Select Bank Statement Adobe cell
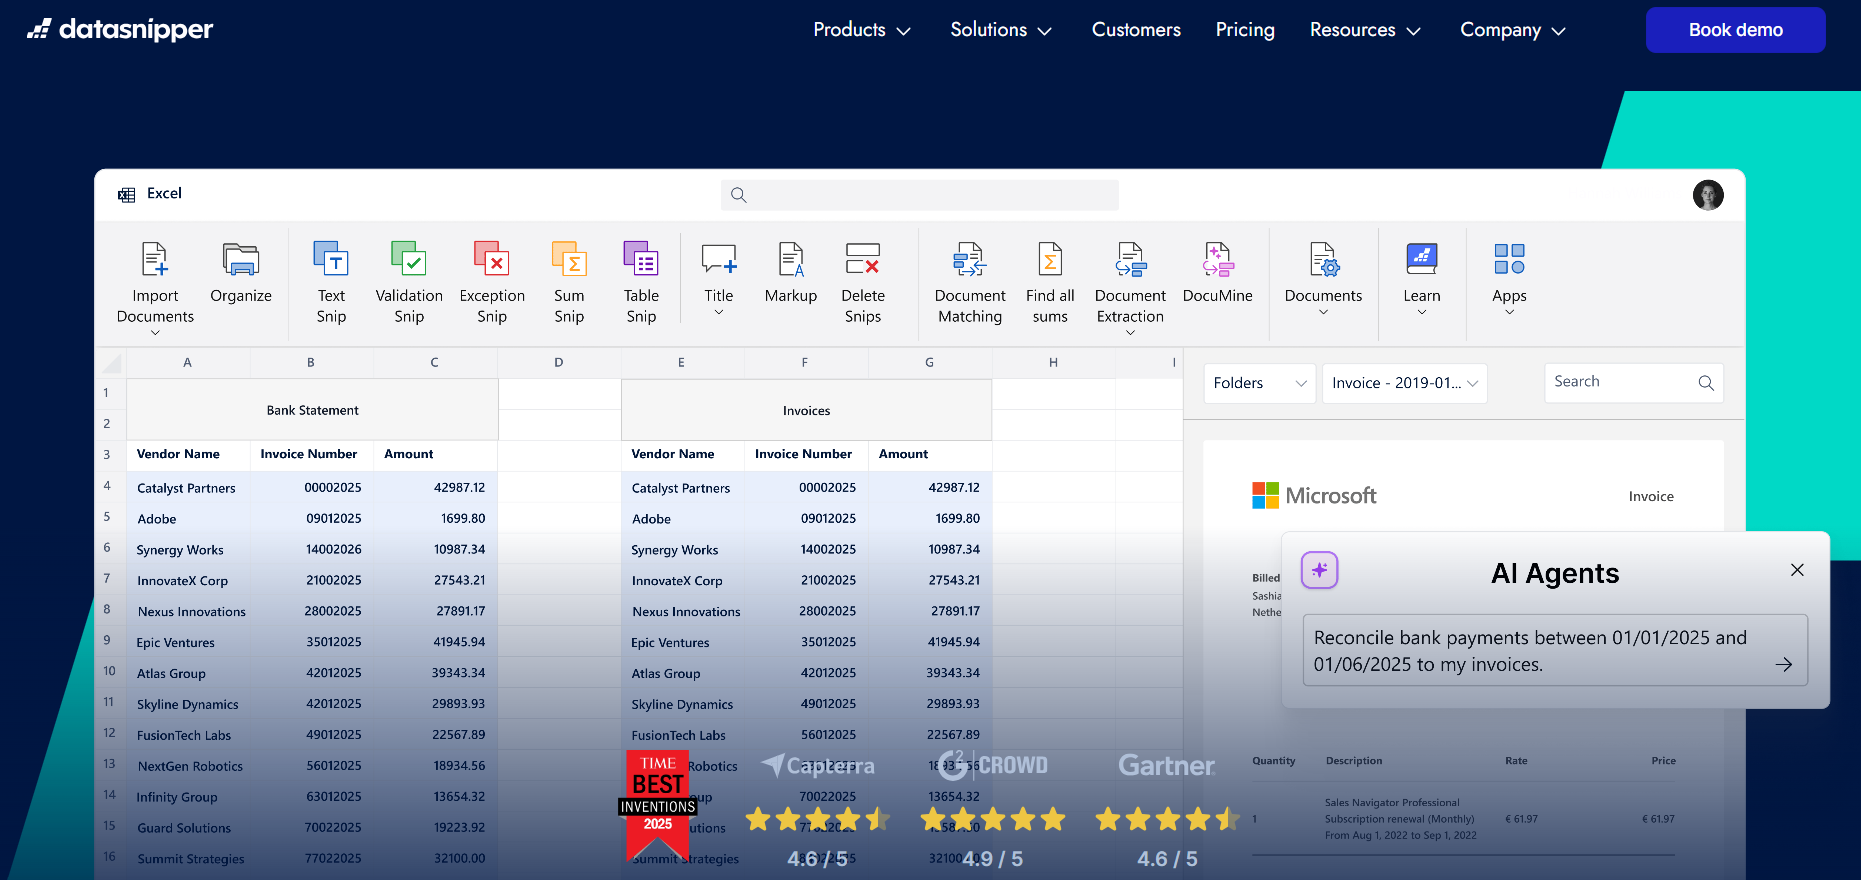This screenshot has width=1861, height=880. 188,519
